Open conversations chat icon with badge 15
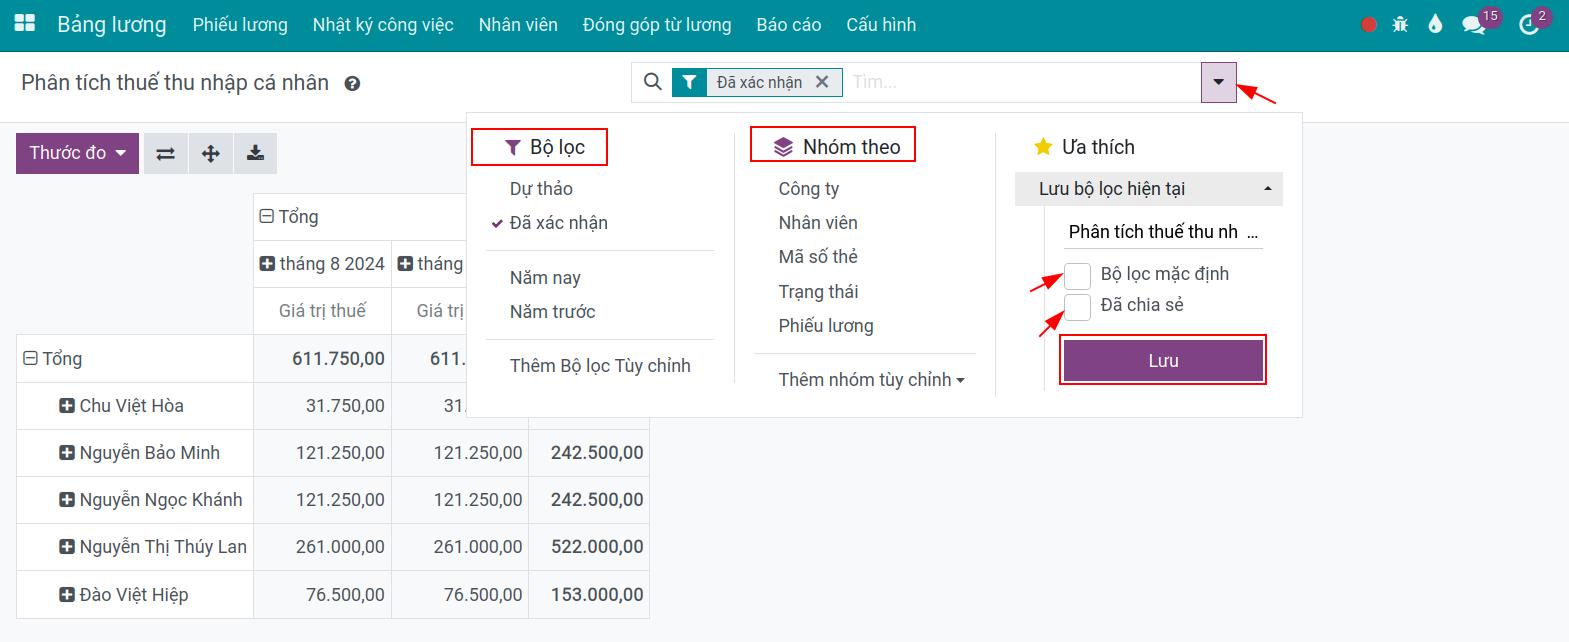This screenshot has width=1569, height=642. tap(1473, 25)
